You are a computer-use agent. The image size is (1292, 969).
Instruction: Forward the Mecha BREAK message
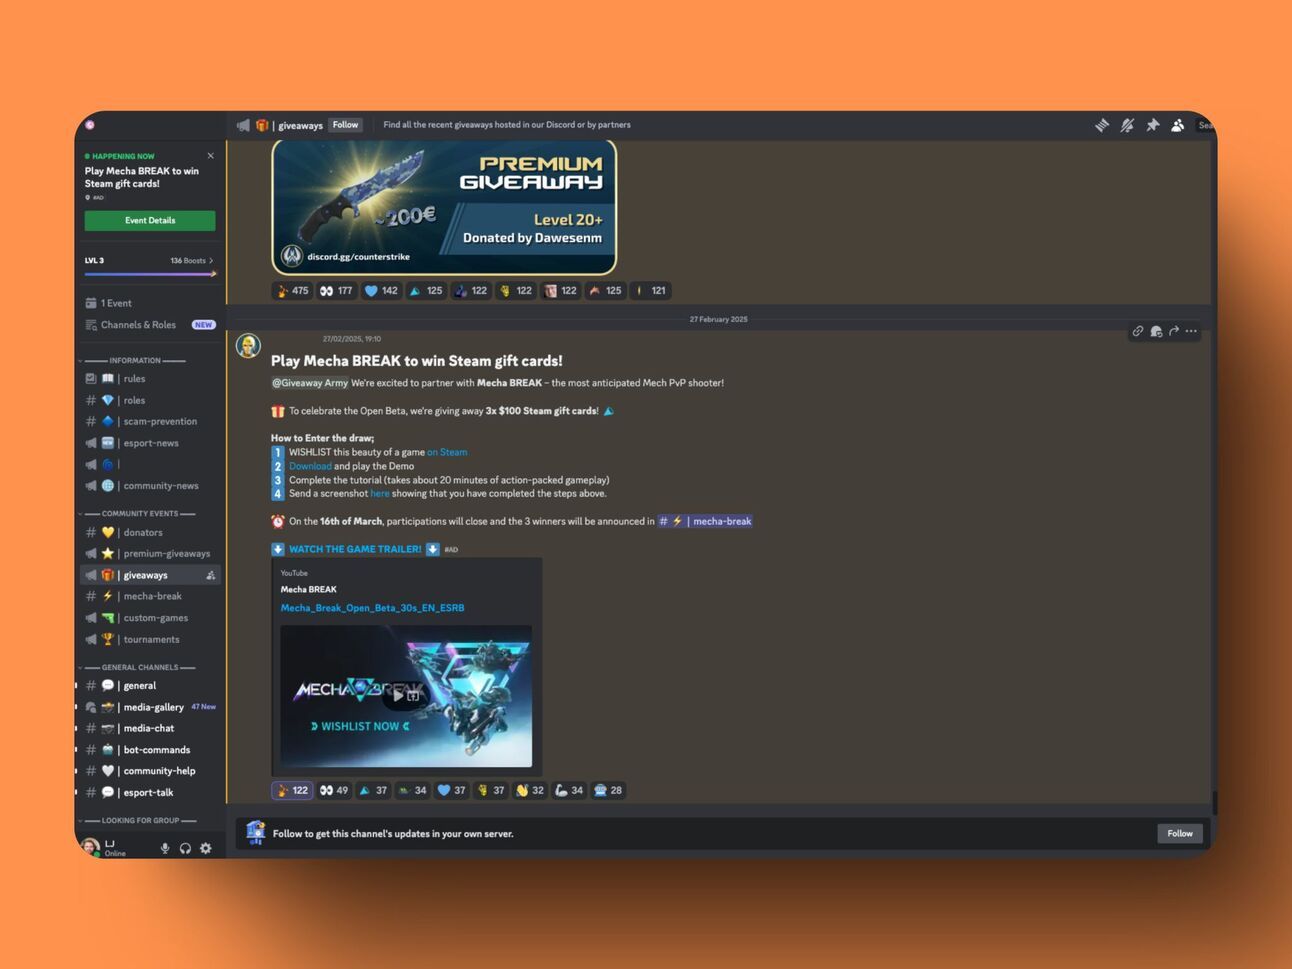coord(1174,331)
